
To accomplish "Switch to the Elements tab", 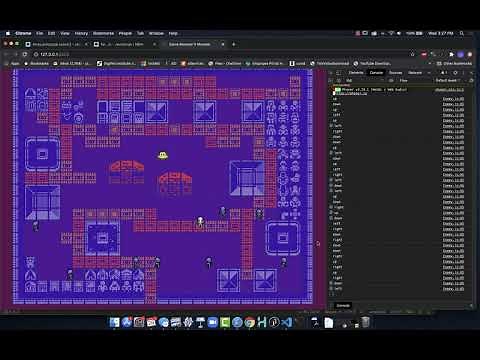I will tap(356, 73).
